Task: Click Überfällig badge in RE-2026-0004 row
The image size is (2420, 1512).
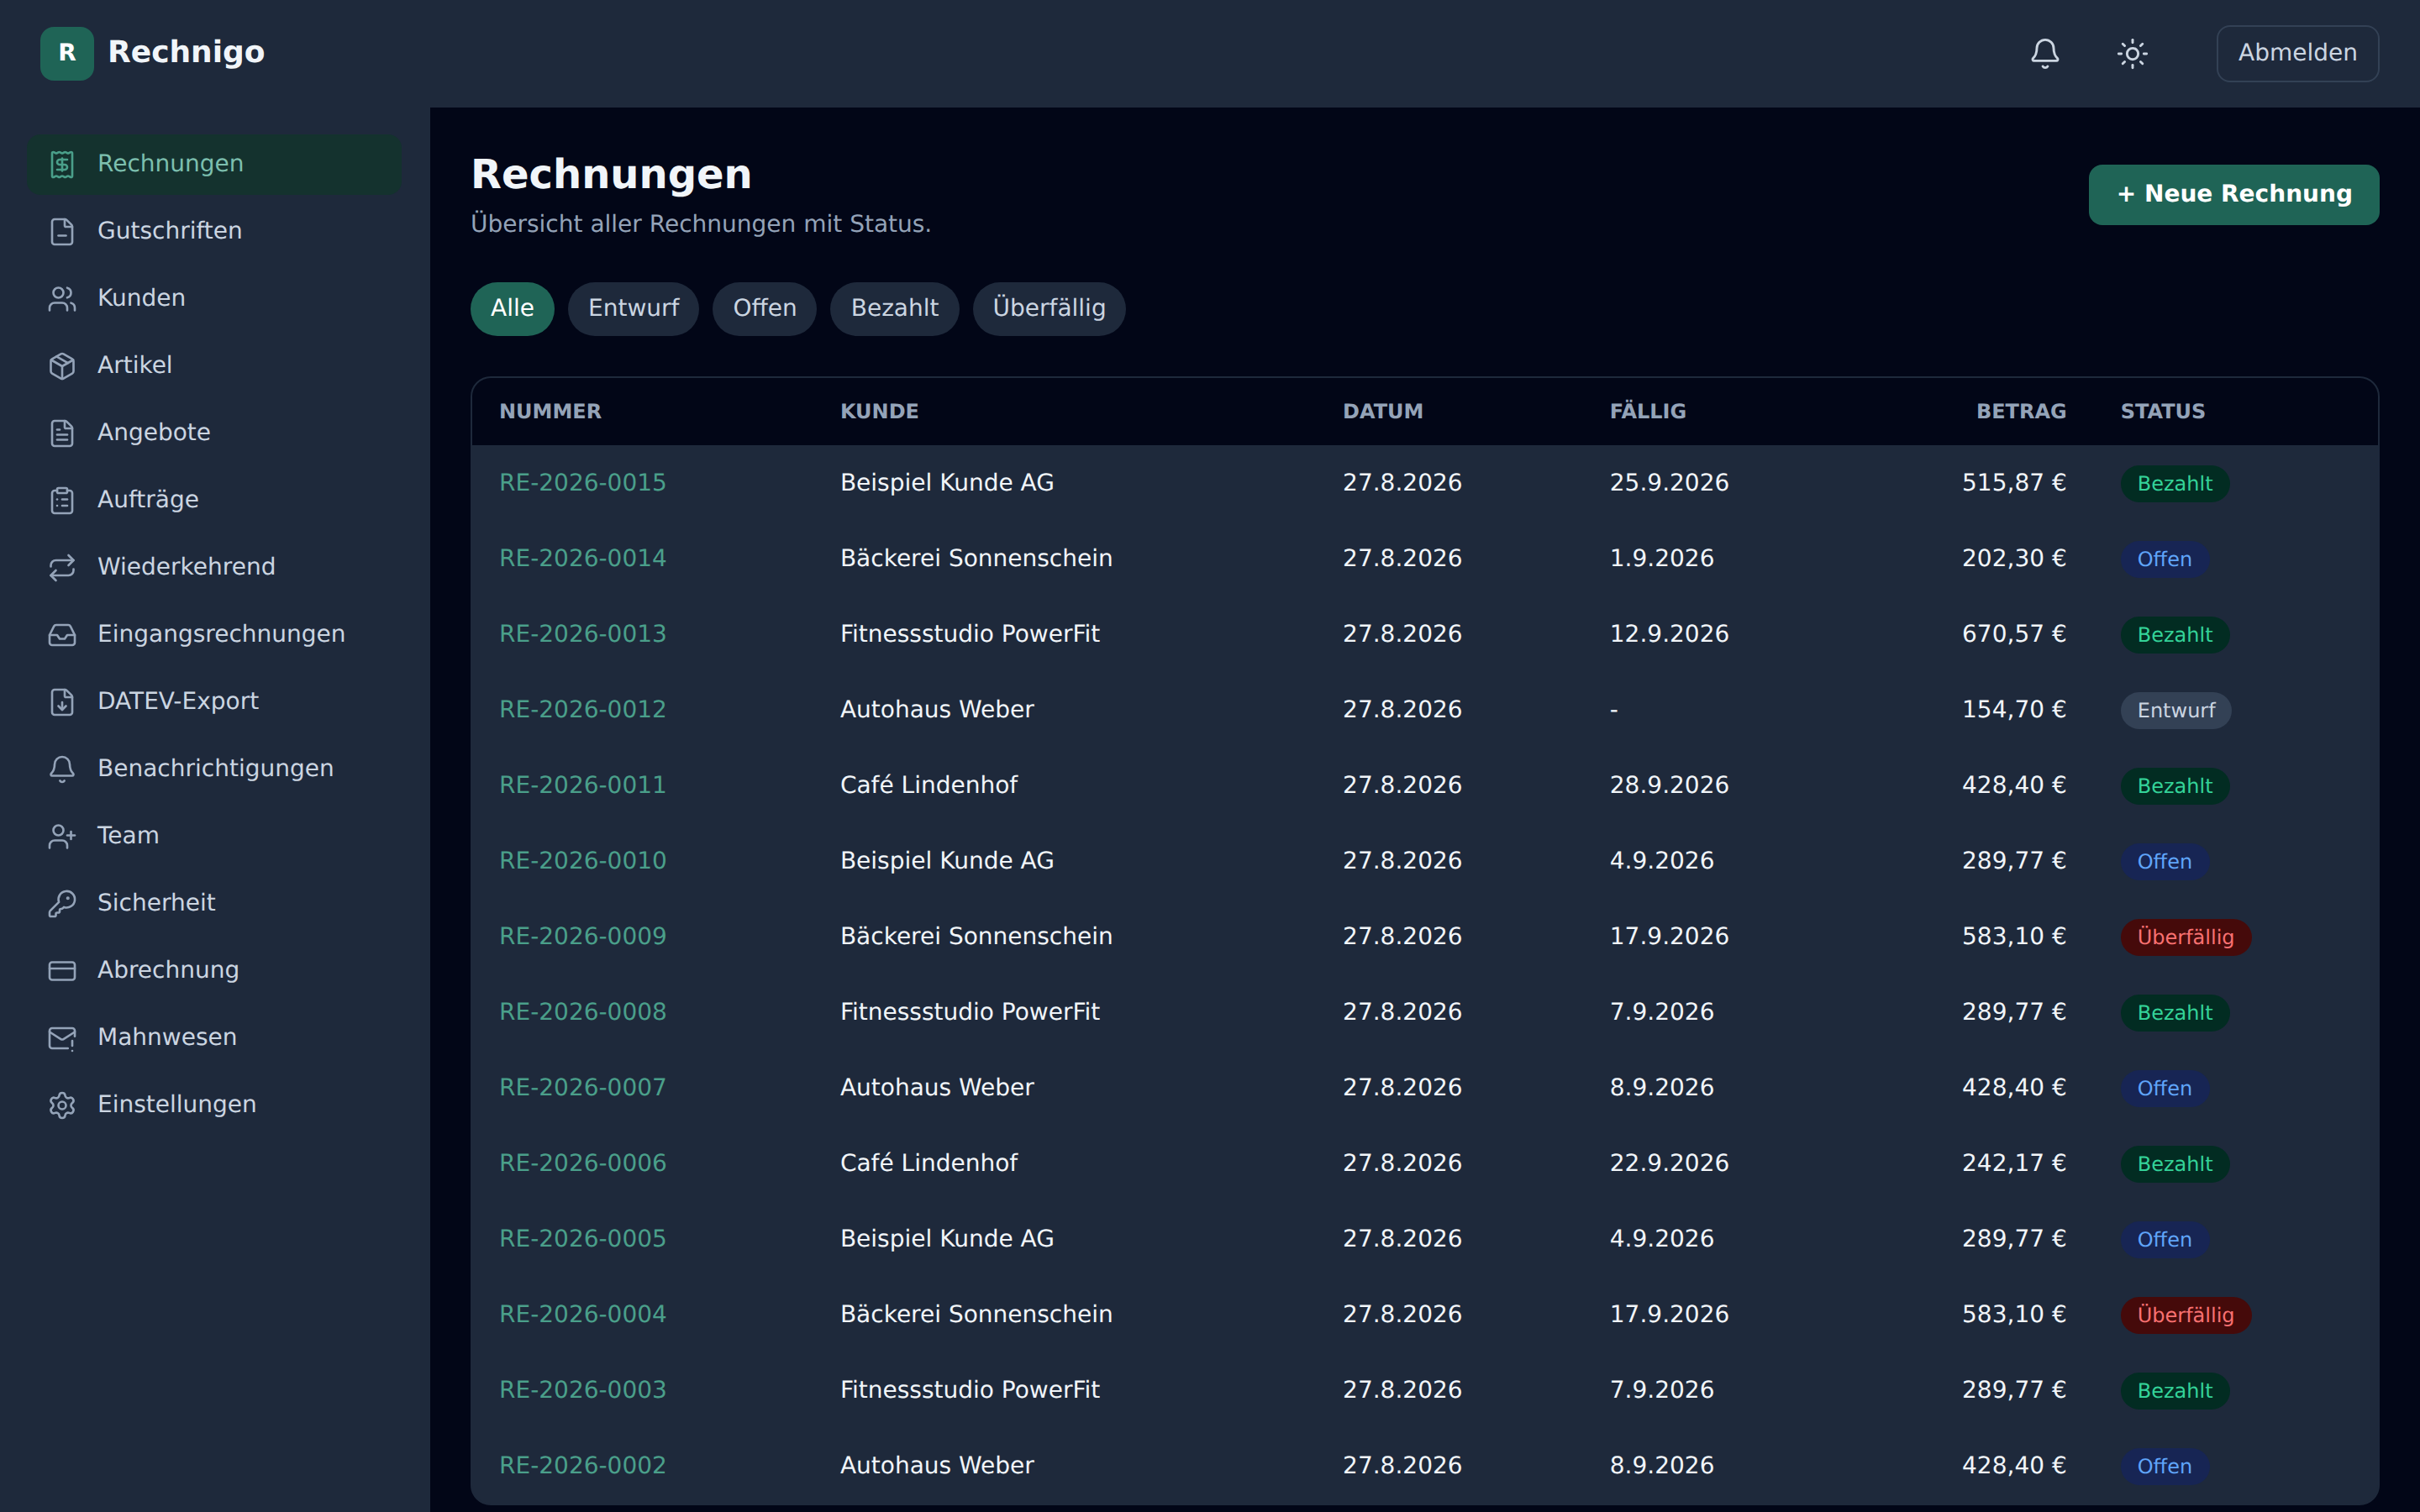Action: coord(2185,1315)
